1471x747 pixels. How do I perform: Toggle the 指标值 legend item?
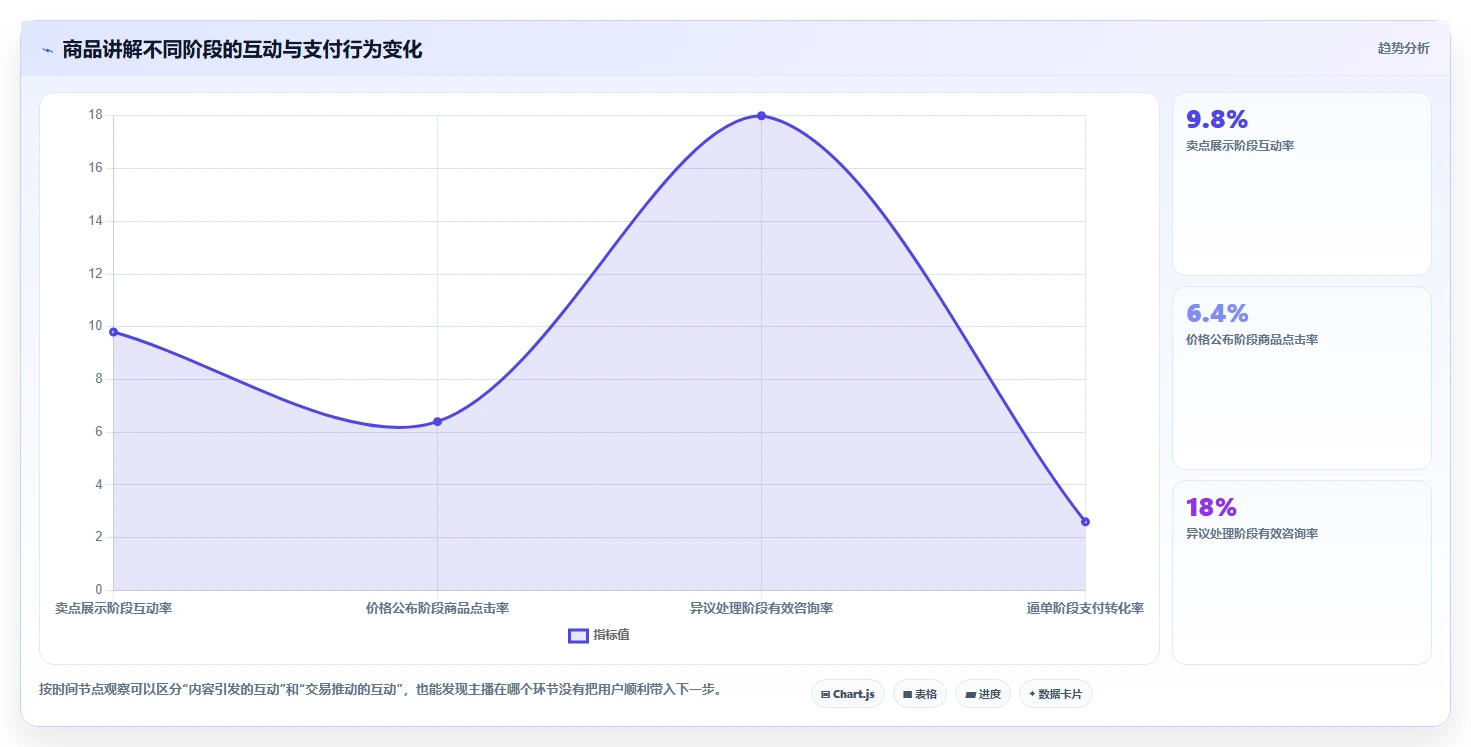tap(599, 635)
